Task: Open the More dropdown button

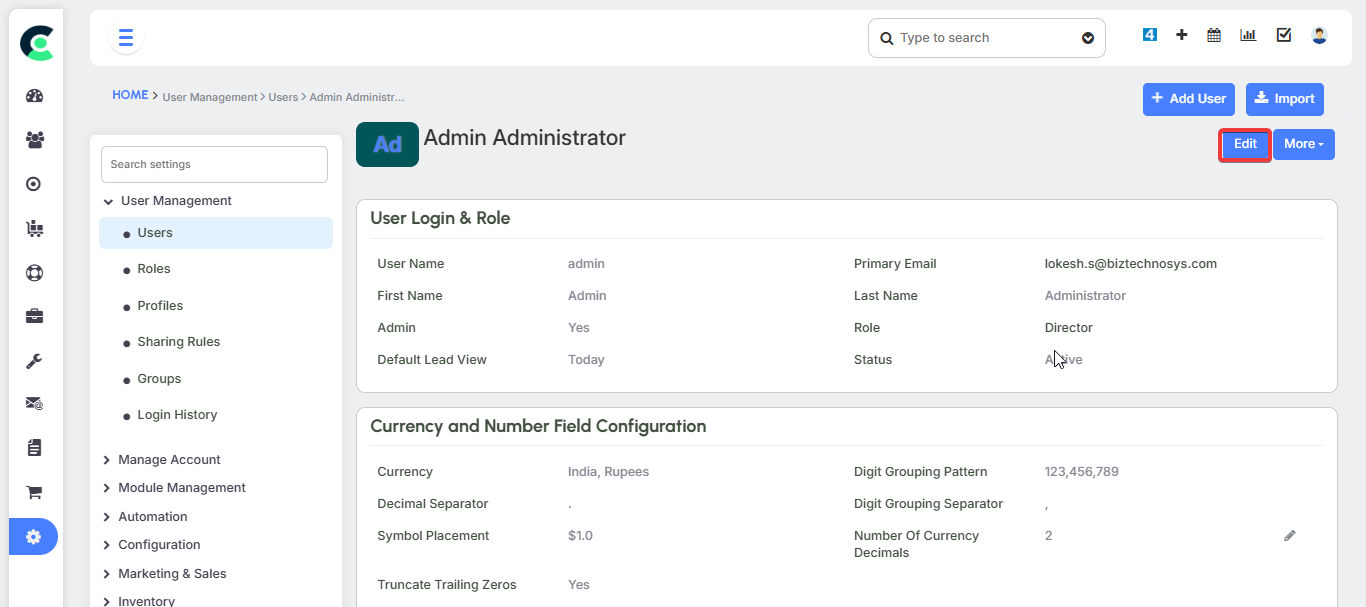Action: click(x=1303, y=144)
